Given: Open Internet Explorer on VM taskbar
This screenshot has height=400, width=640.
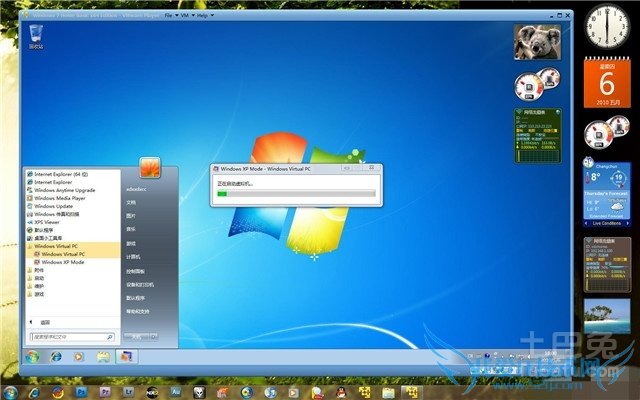Looking at the screenshot, I should tap(56, 357).
